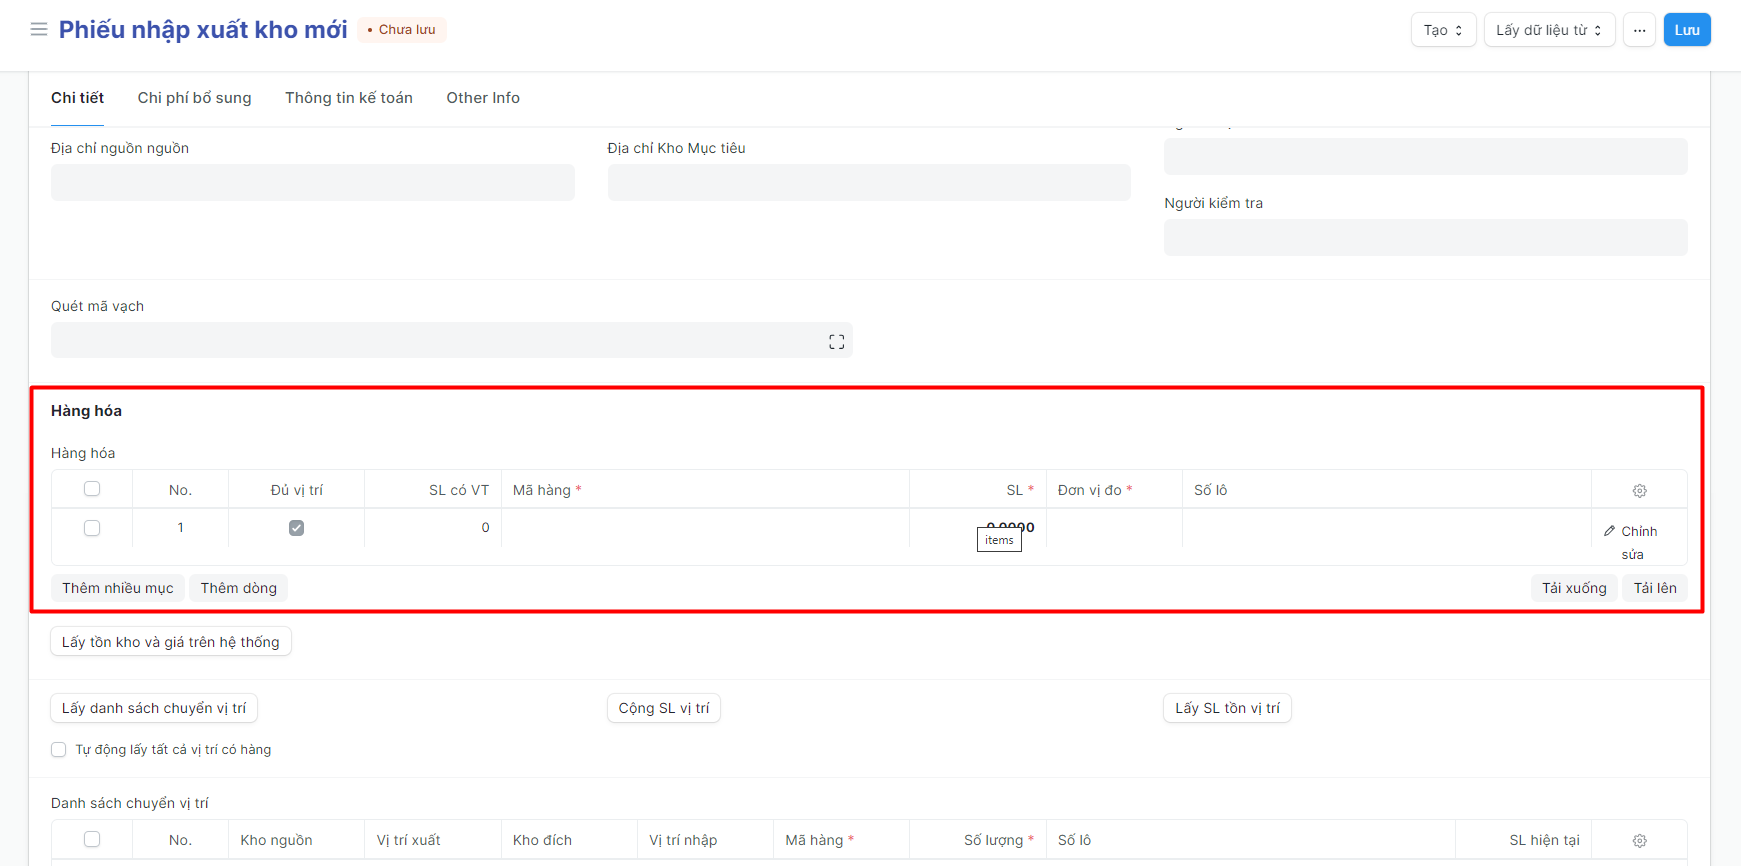Click the Chỉnh sửa pencil on row 1
Screen dimensions: 1741x866
[x=1631, y=532]
